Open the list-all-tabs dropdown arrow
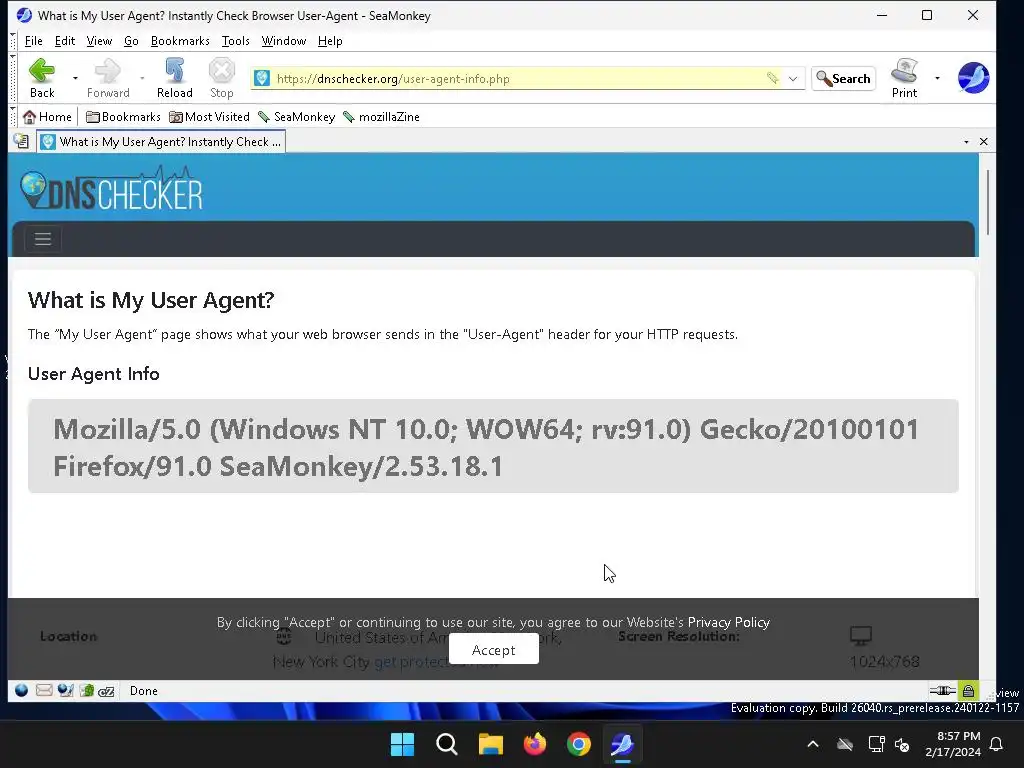Viewport: 1024px width, 768px height. 966,142
